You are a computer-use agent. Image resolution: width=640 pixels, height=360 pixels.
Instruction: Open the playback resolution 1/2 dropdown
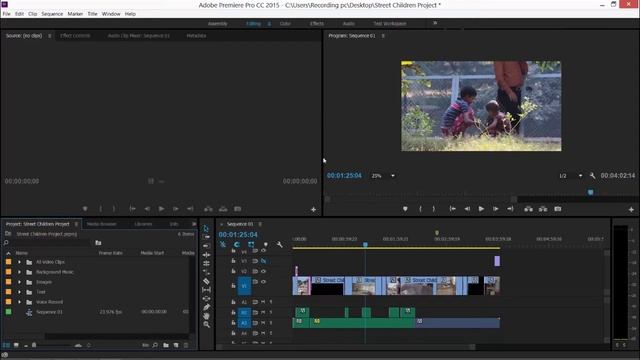tap(570, 176)
